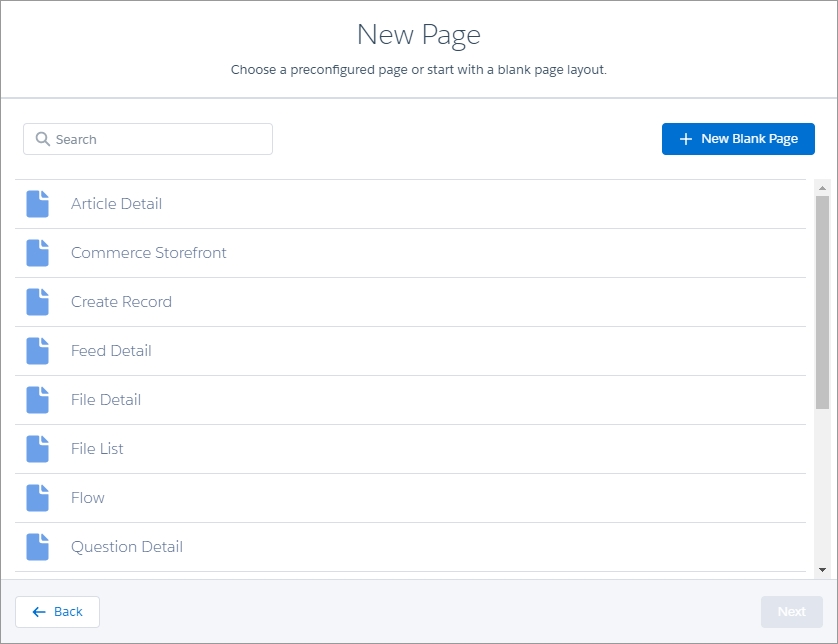Screen dimensions: 838x644
Task: Click the Create Record page icon
Action: pos(37,302)
